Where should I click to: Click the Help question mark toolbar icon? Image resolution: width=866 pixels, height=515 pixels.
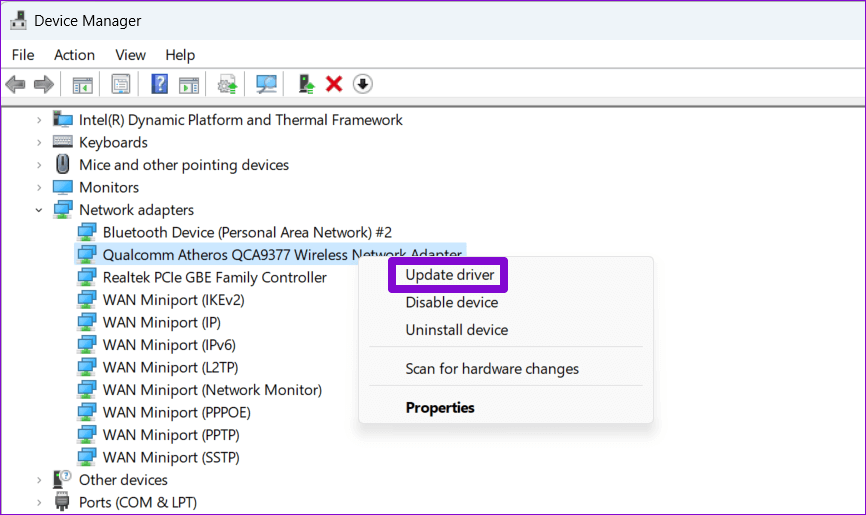pos(159,84)
